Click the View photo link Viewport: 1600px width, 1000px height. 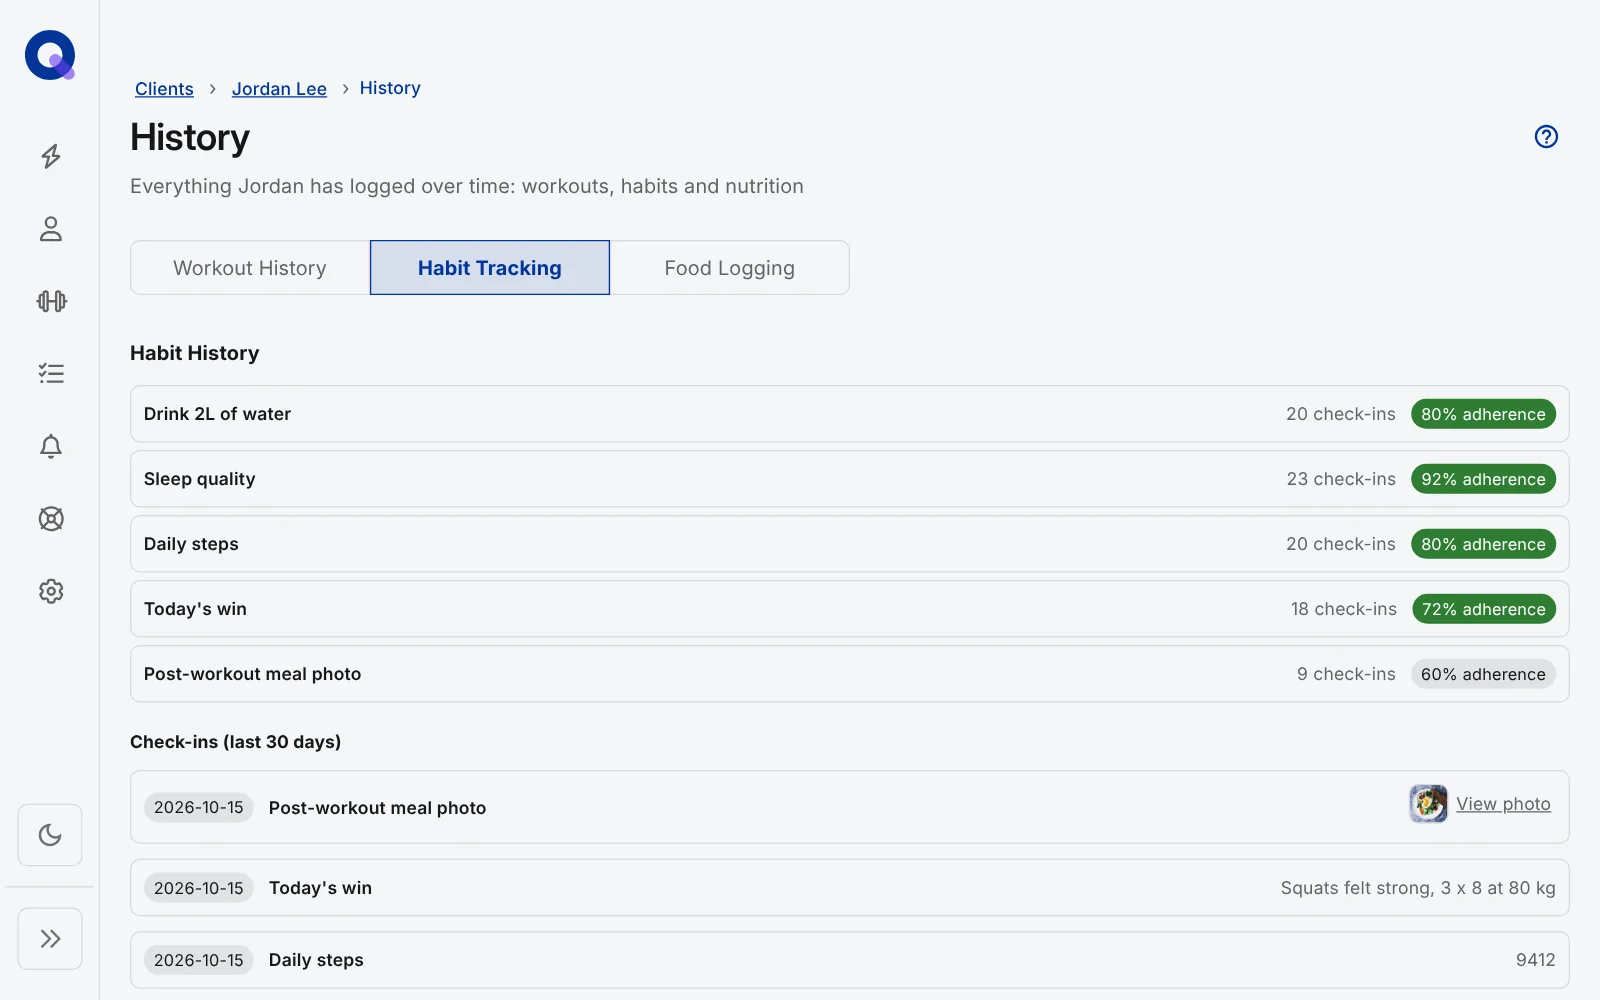[x=1503, y=804]
